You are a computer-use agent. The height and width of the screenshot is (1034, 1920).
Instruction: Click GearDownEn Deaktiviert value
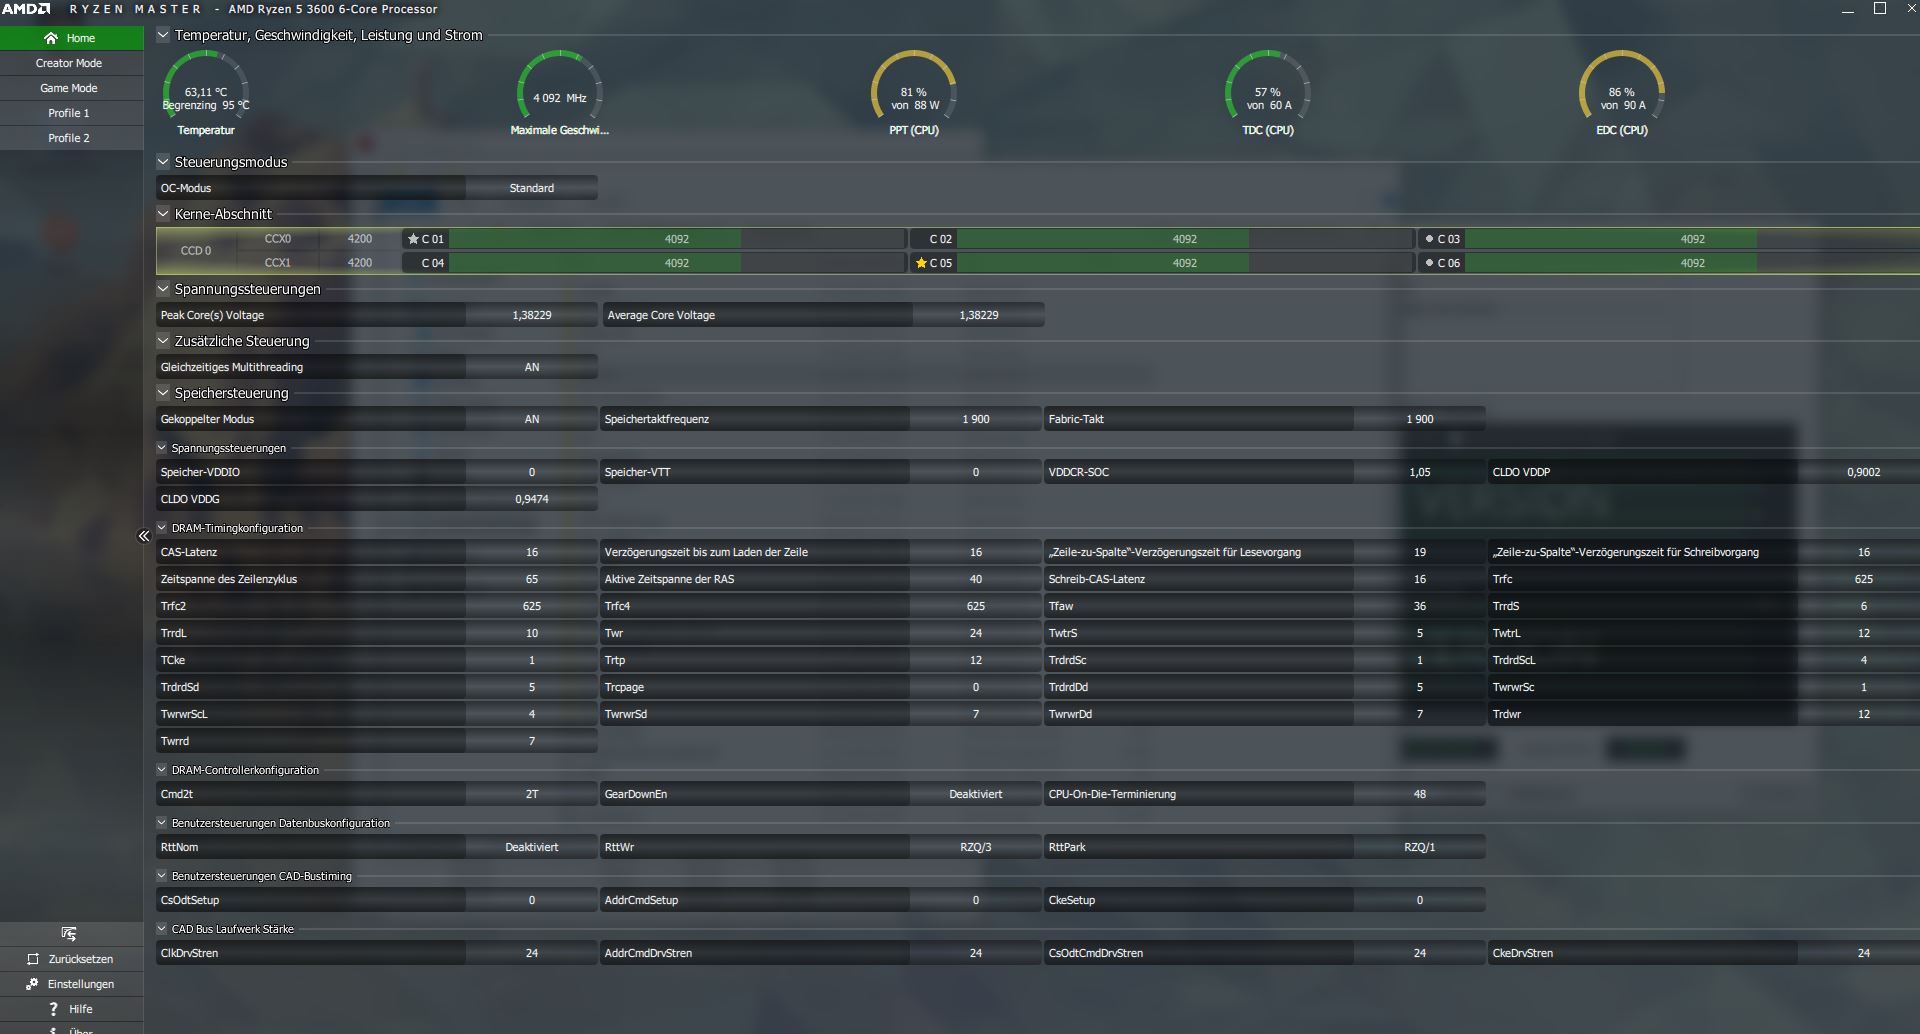pyautogui.click(x=976, y=794)
